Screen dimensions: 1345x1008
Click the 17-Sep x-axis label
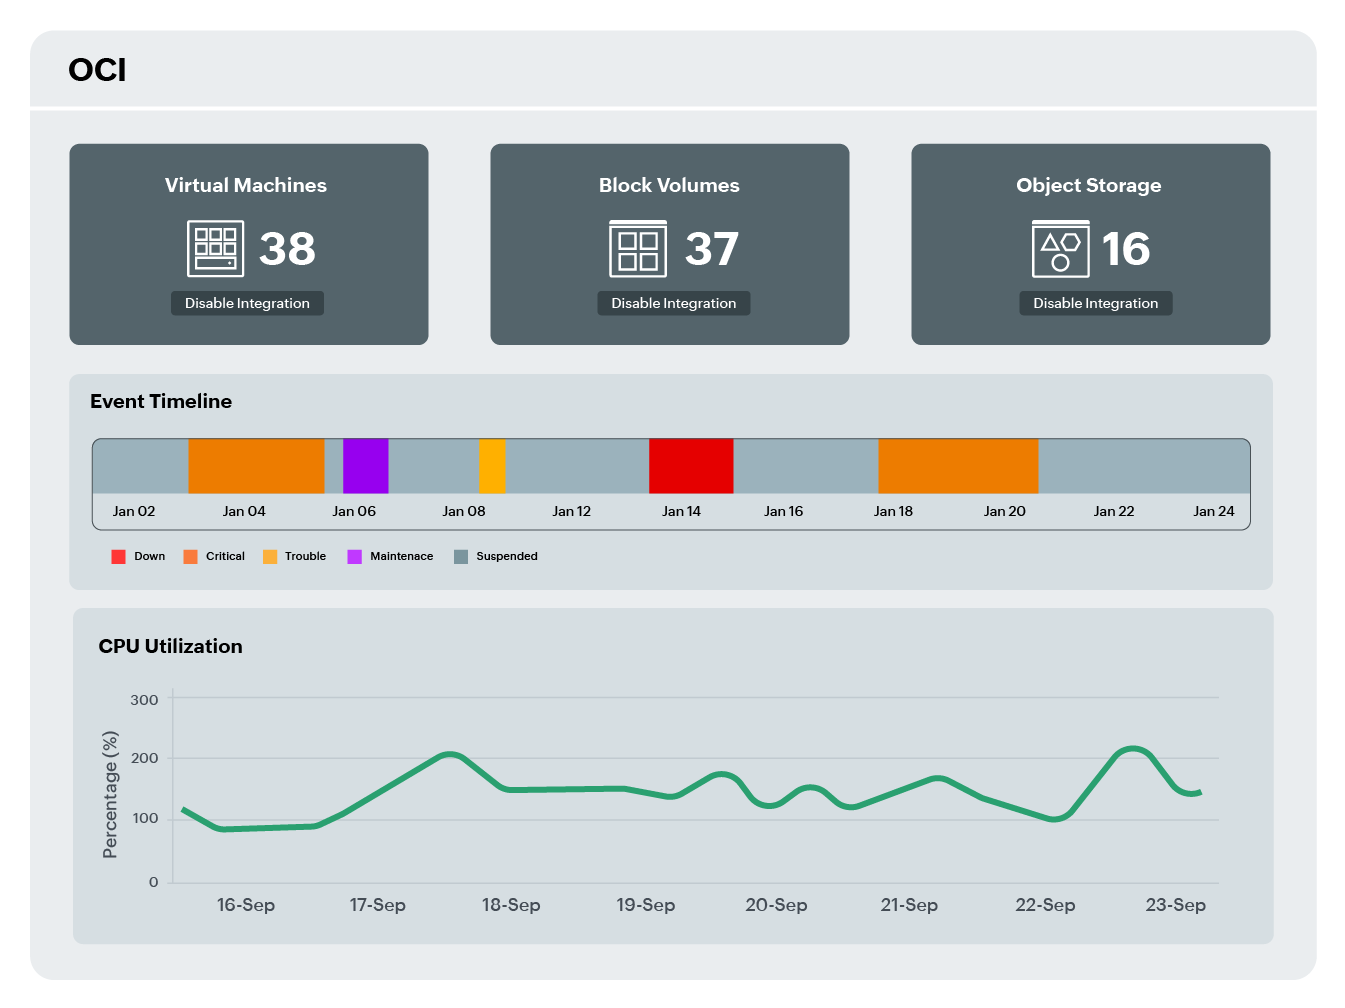tap(378, 905)
